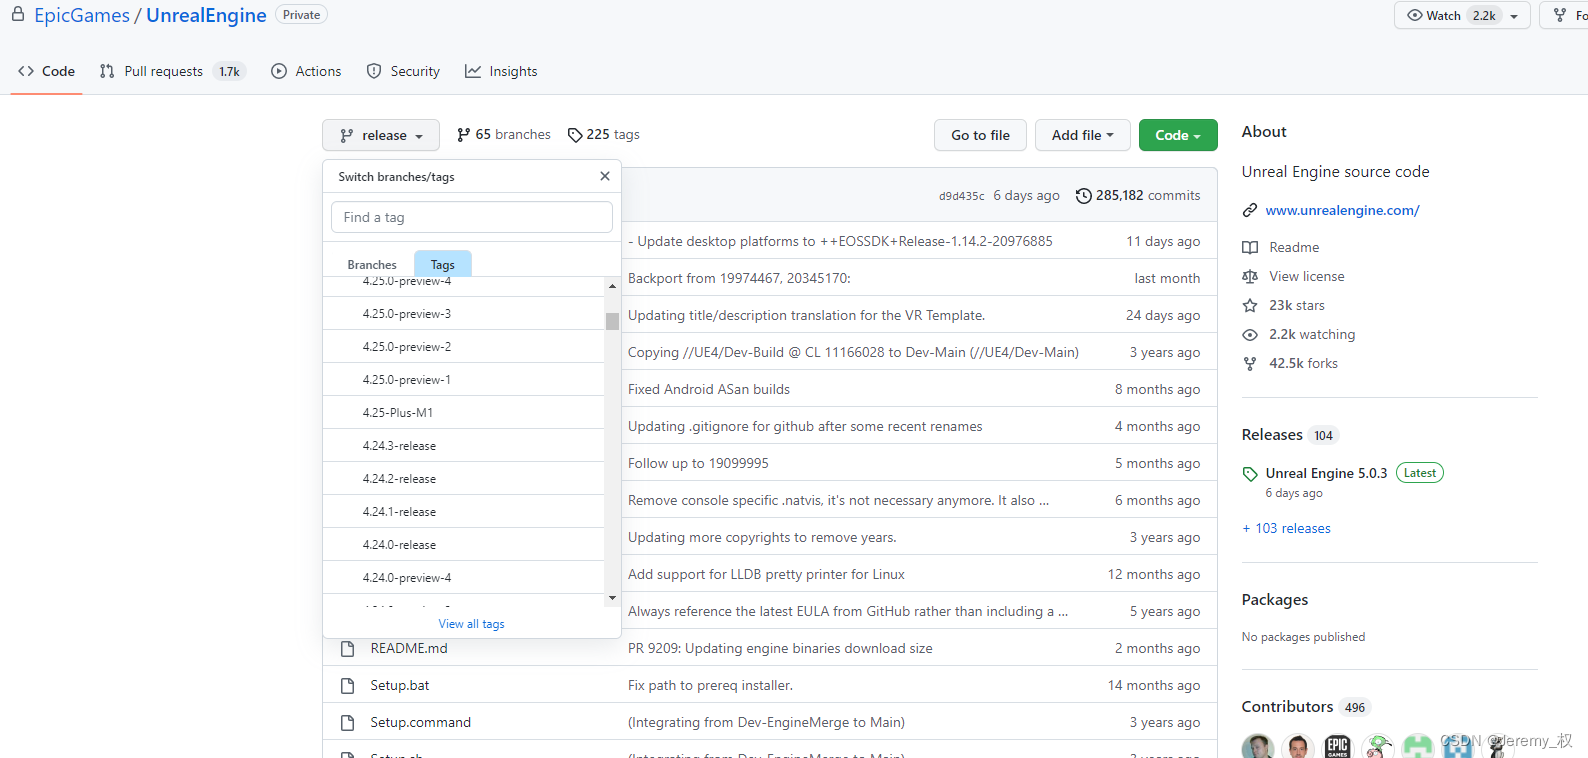
Task: Click the file icon for README.md
Action: click(348, 649)
